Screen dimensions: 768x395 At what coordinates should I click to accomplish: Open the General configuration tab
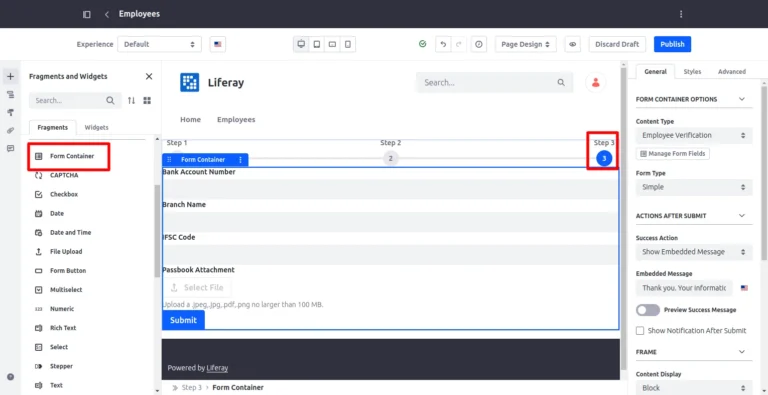point(655,72)
